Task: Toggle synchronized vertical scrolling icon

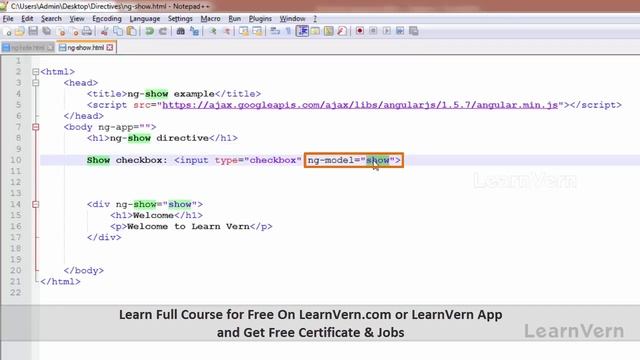Action: 244,31
